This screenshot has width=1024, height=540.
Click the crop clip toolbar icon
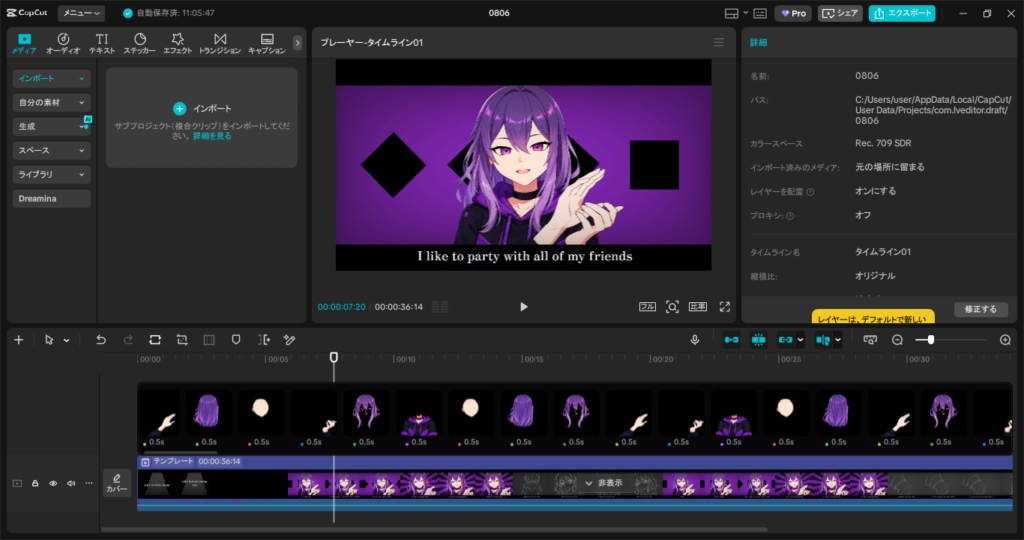click(182, 340)
